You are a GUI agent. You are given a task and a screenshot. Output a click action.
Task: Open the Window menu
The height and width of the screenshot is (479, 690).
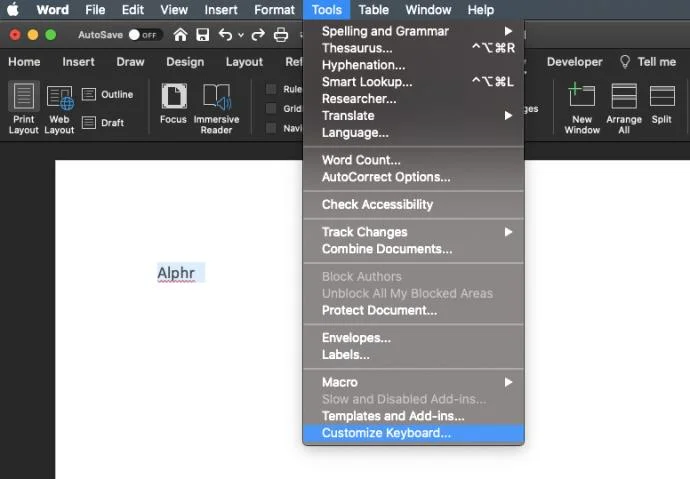point(428,10)
